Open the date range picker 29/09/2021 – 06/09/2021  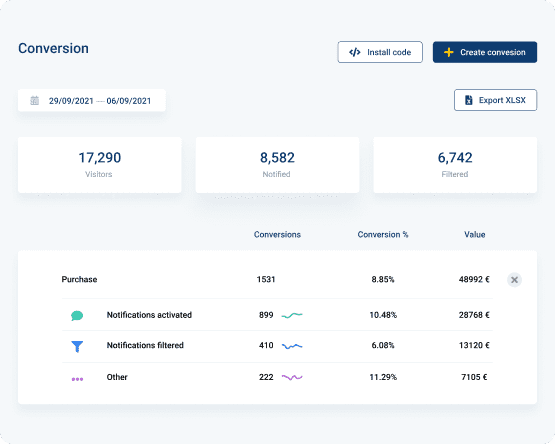tap(92, 101)
